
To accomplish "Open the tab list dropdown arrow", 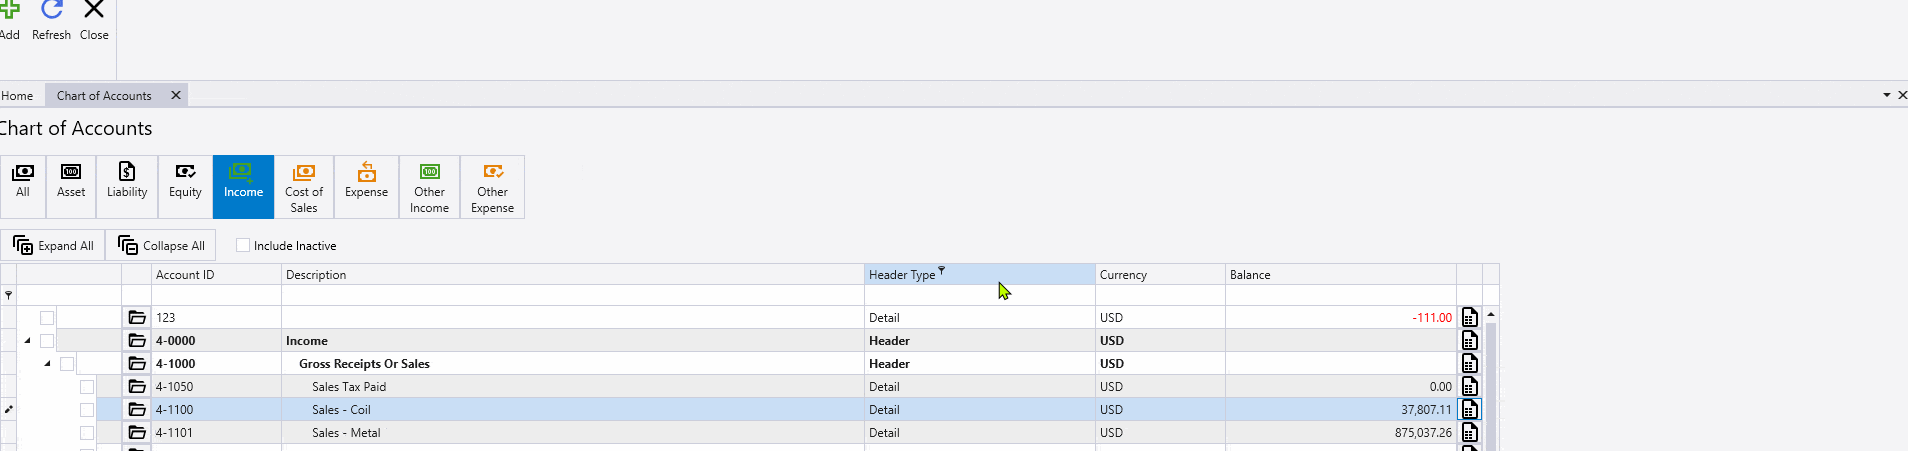I will pos(1887,95).
